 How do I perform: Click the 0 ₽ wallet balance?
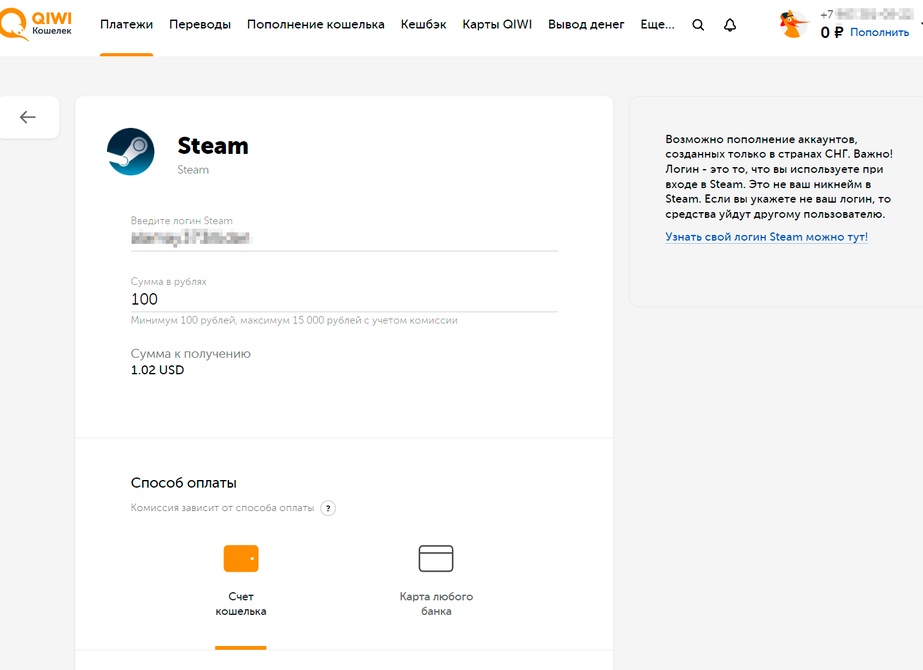[832, 32]
